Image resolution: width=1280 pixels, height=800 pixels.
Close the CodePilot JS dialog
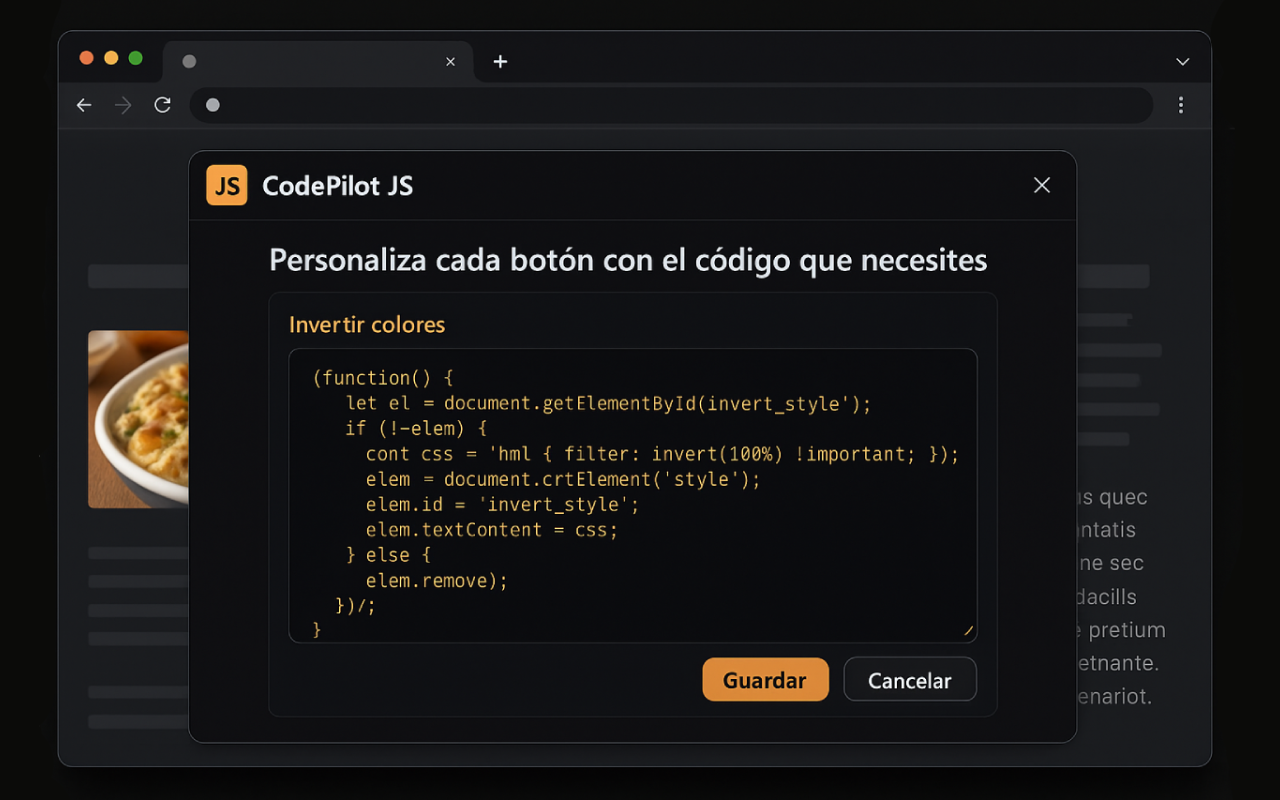click(x=1042, y=185)
